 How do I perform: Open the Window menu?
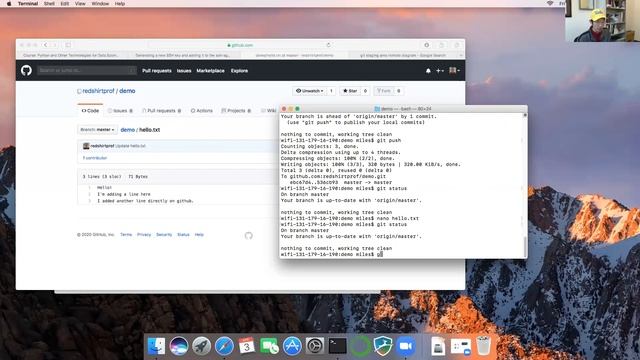point(100,3)
